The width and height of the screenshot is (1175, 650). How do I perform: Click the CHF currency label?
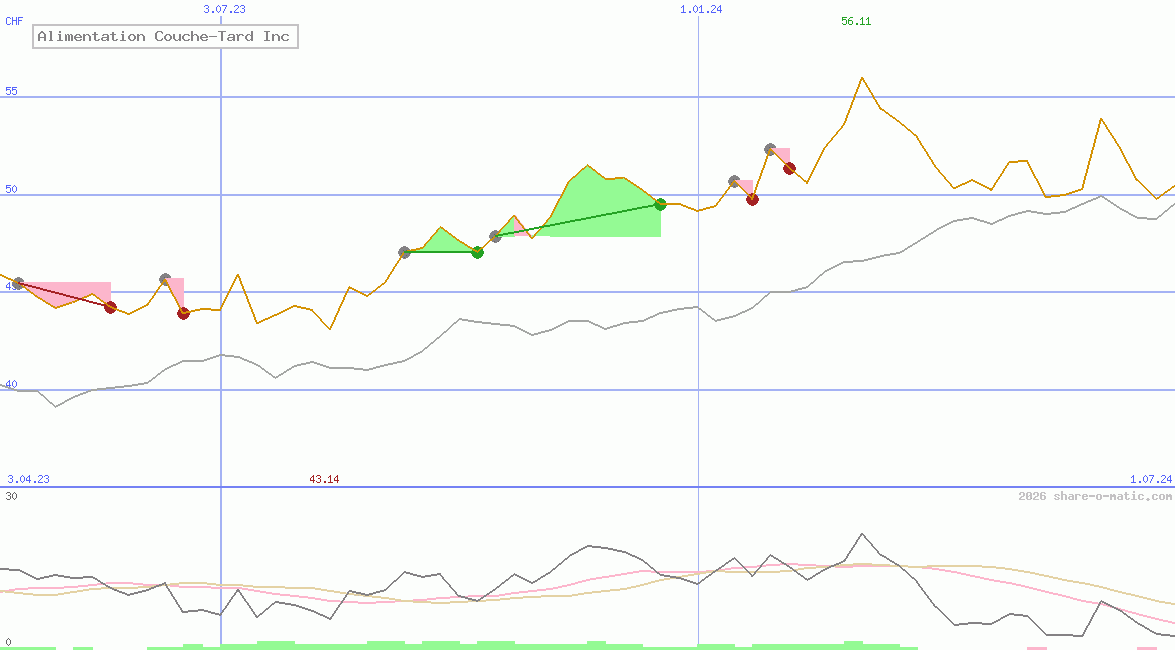pyautogui.click(x=14, y=21)
